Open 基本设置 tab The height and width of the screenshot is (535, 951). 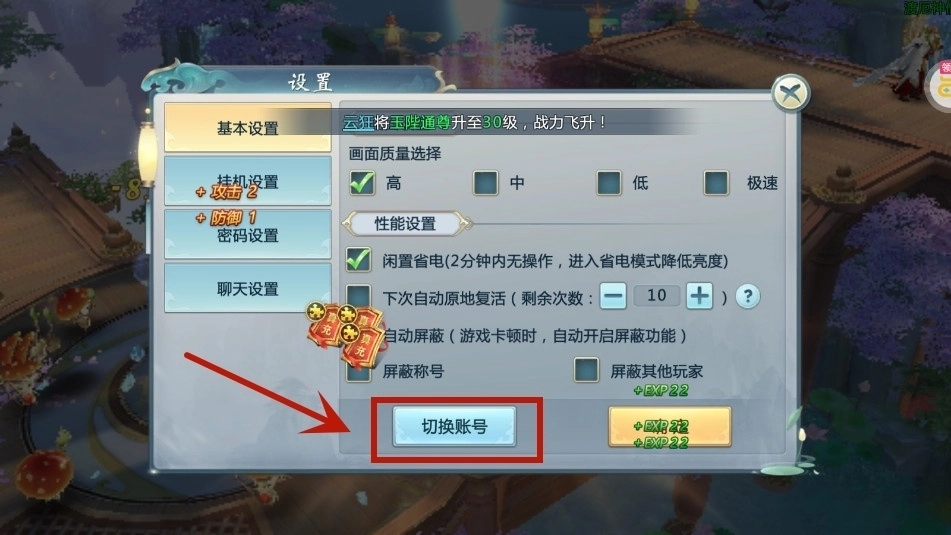pyautogui.click(x=247, y=127)
